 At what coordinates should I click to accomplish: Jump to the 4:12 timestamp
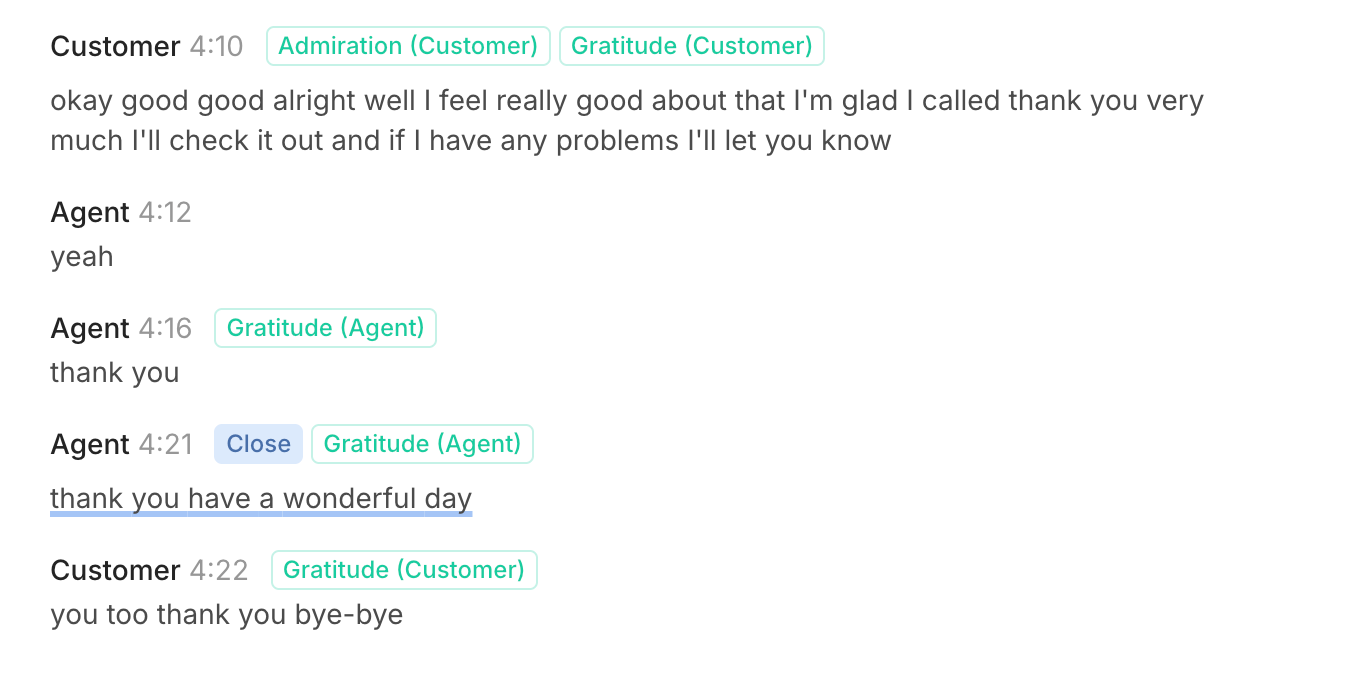pyautogui.click(x=164, y=212)
